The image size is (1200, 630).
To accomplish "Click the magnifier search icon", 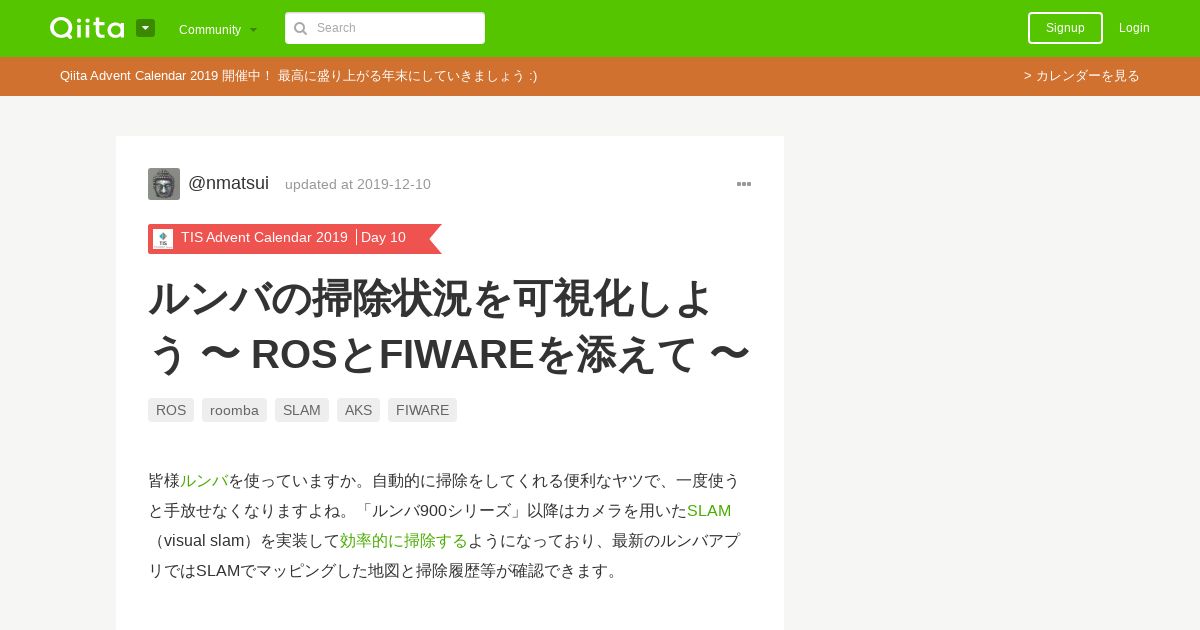I will pos(300,29).
